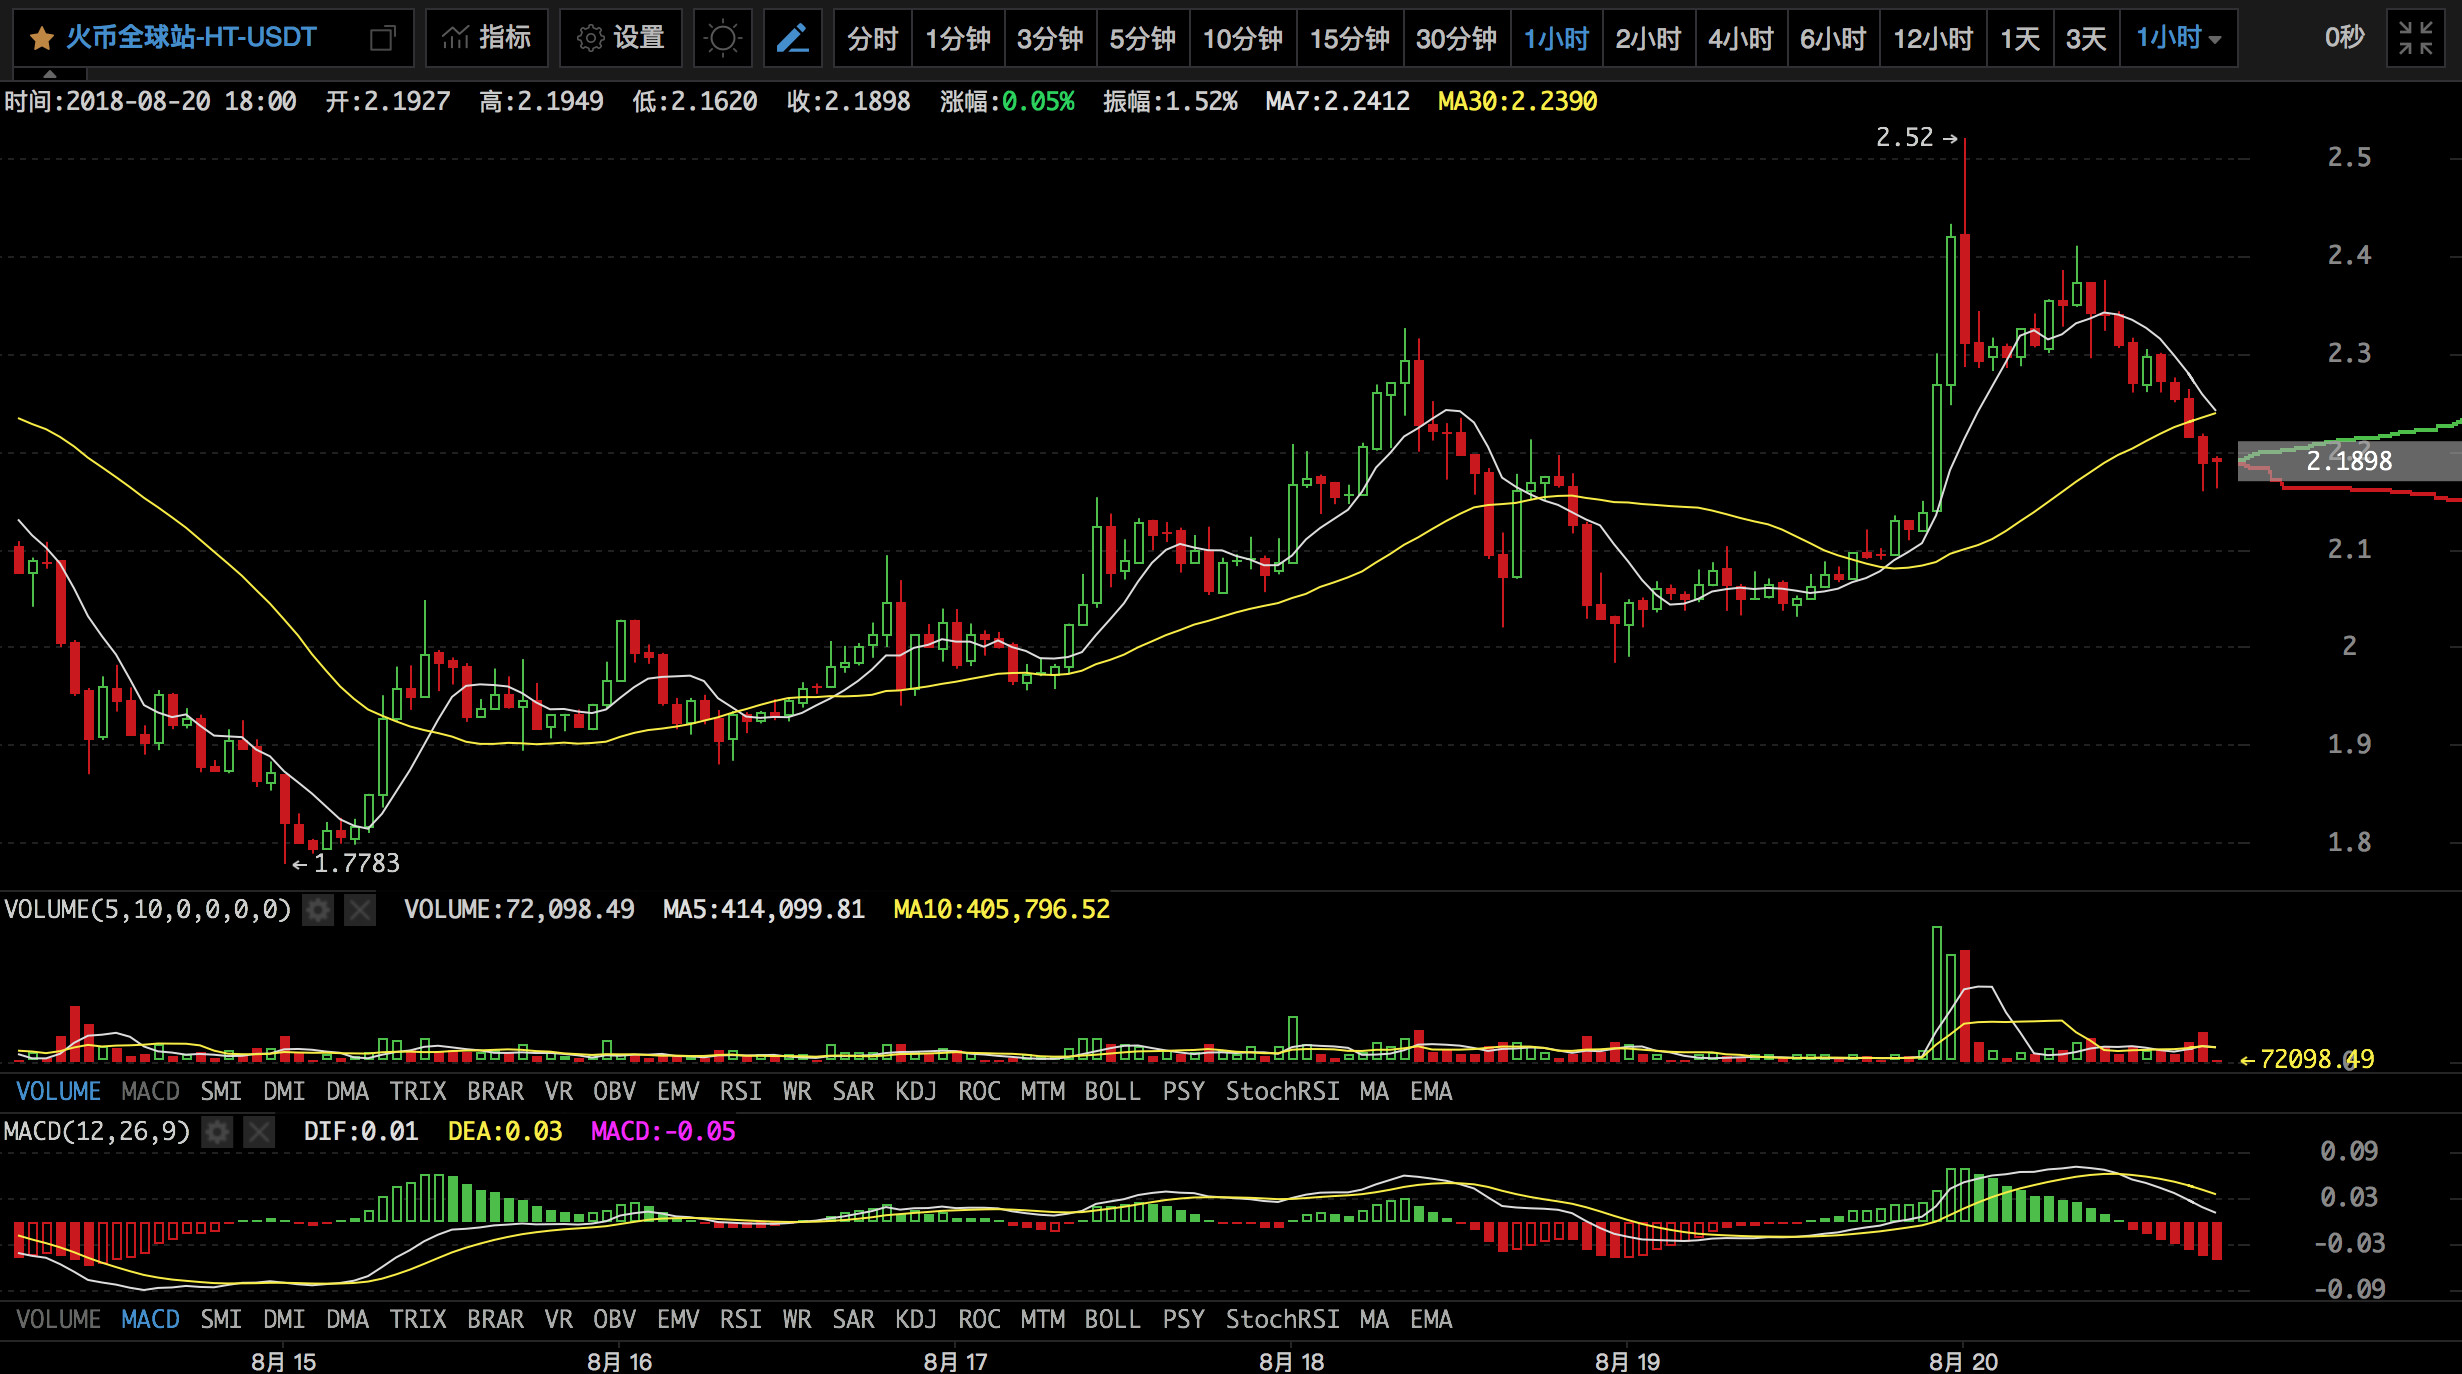Click the 涨幅:0.05% change readout
The width and height of the screenshot is (2462, 1374).
coord(1007,101)
